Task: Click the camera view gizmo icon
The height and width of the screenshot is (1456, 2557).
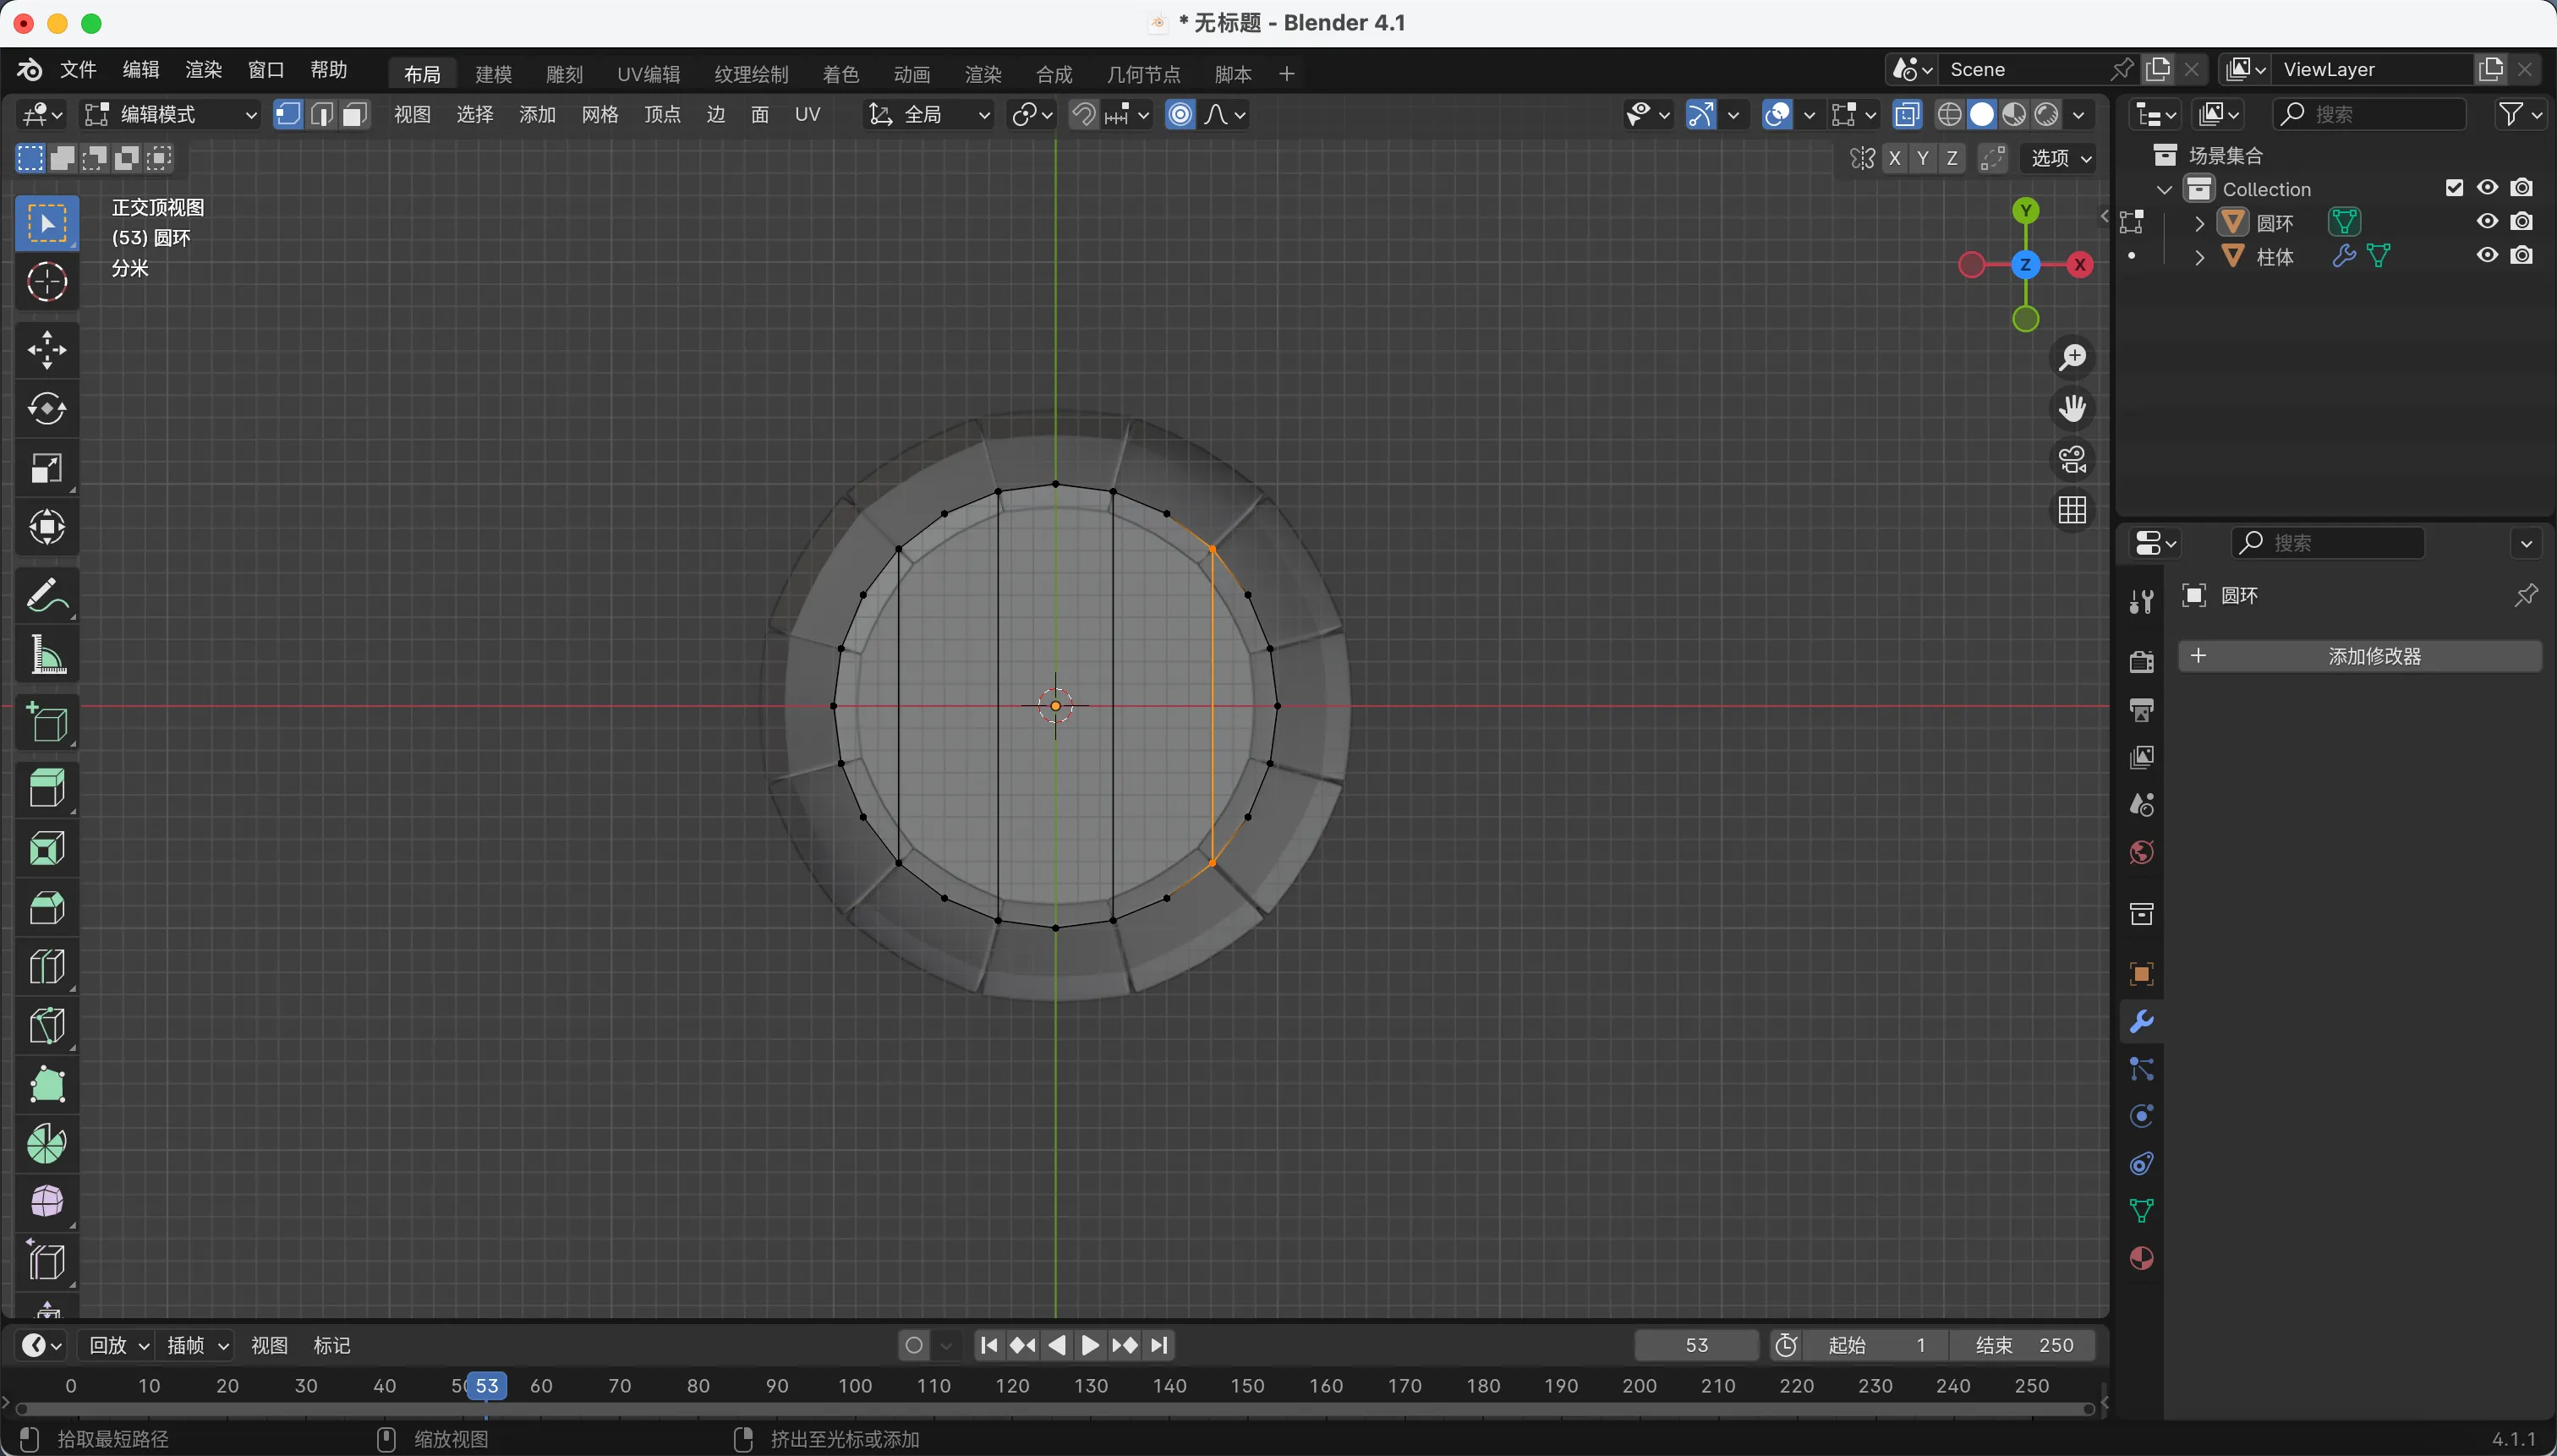Action: pos(2072,460)
